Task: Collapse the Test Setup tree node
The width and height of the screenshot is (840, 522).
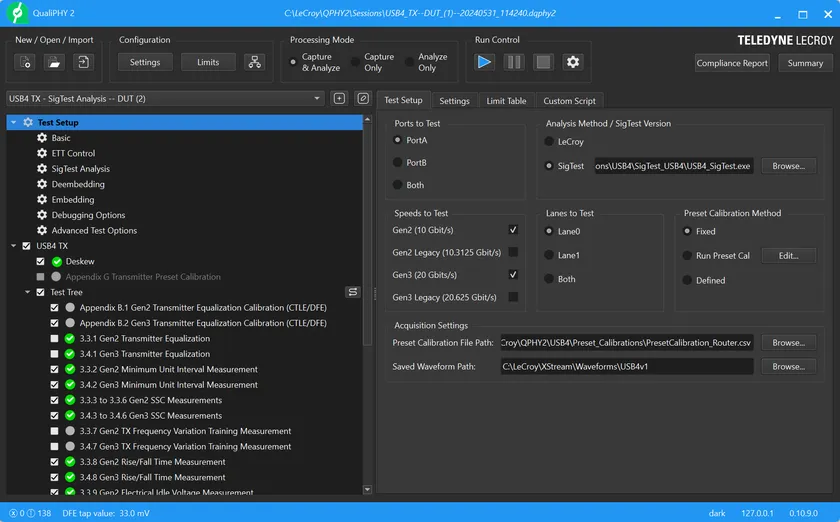Action: pos(13,122)
